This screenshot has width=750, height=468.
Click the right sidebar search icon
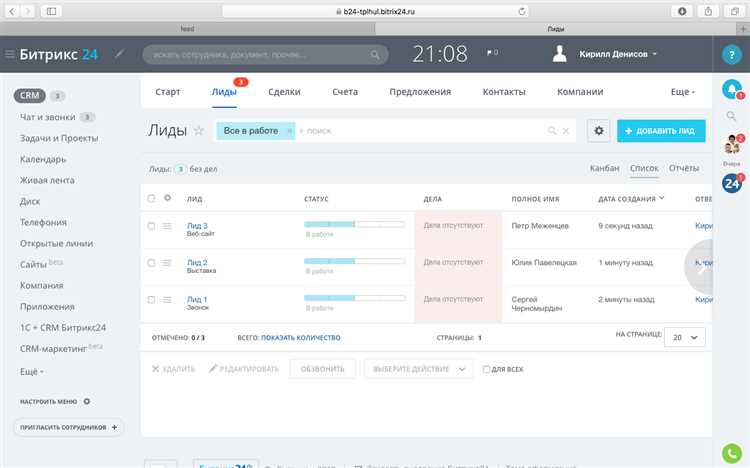coord(731,116)
